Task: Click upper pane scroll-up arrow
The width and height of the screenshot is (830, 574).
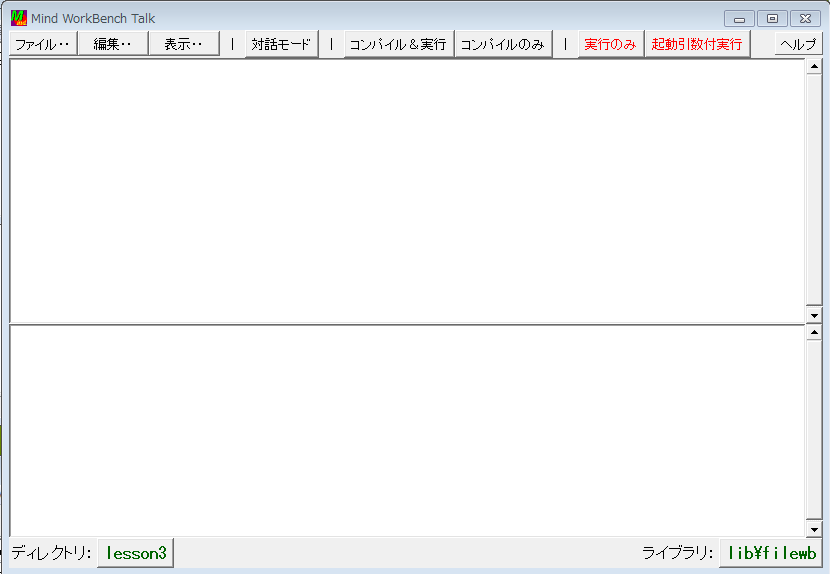Action: 814,67
